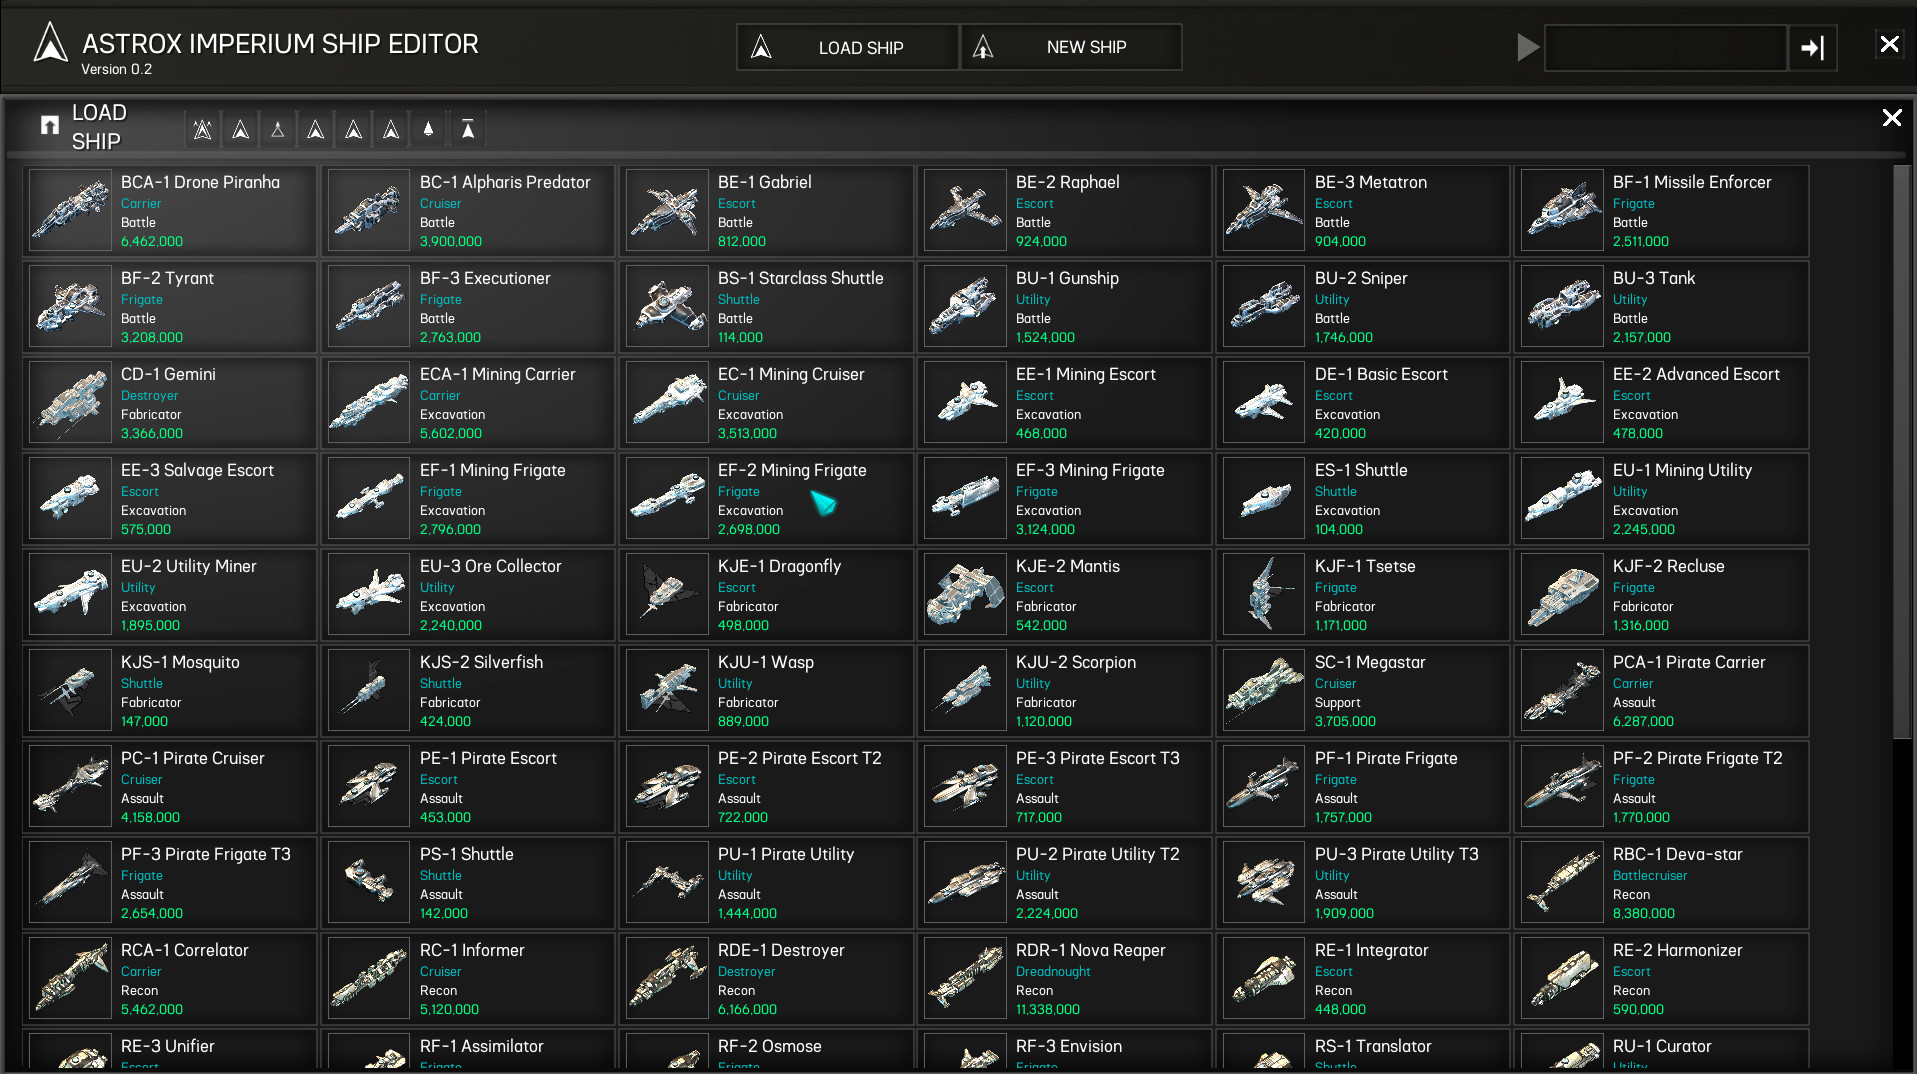Click the arrow-to-bar button beside the input box

pos(1812,48)
